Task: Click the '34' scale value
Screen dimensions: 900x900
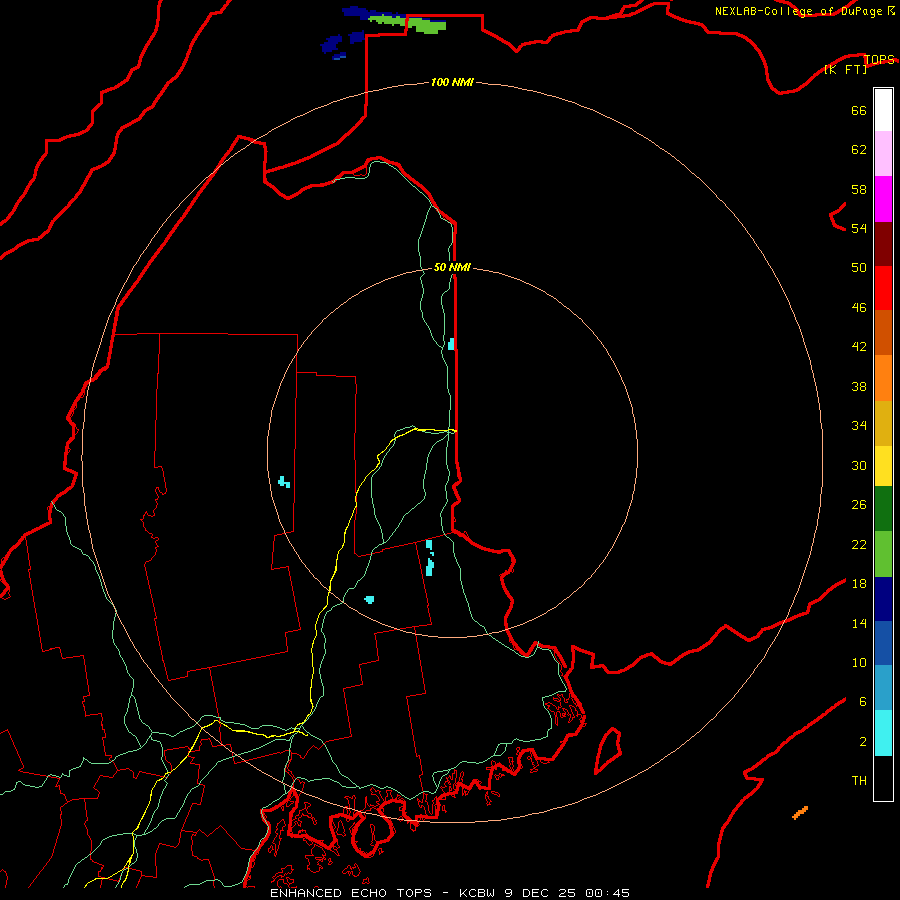Action: (x=859, y=425)
